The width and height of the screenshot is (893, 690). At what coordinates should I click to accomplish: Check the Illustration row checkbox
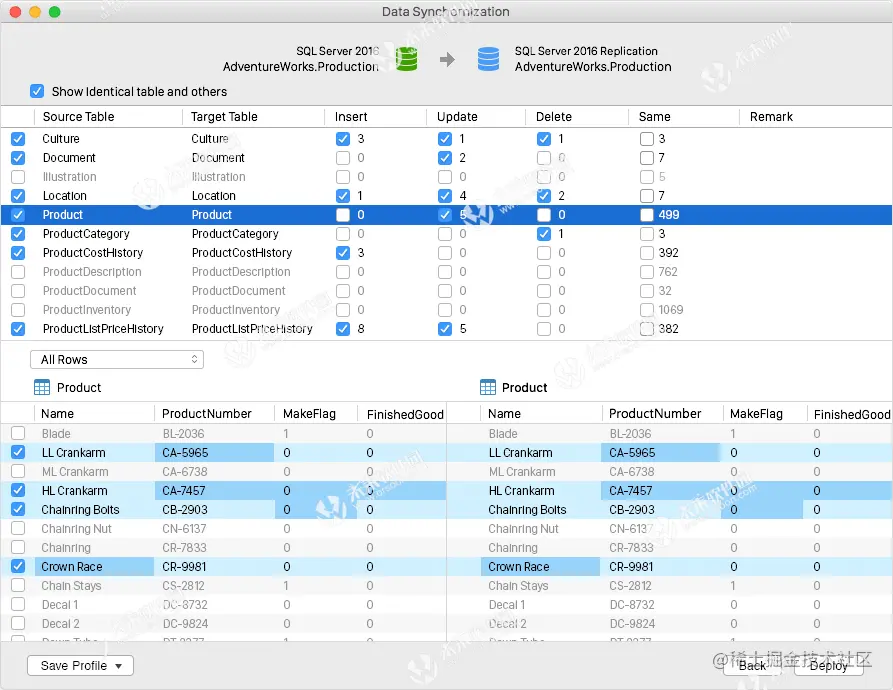point(18,177)
